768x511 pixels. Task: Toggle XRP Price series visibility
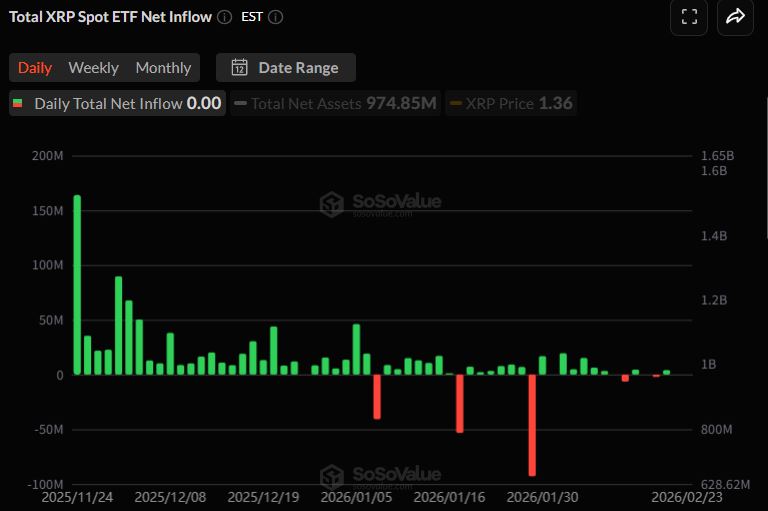[x=510, y=103]
